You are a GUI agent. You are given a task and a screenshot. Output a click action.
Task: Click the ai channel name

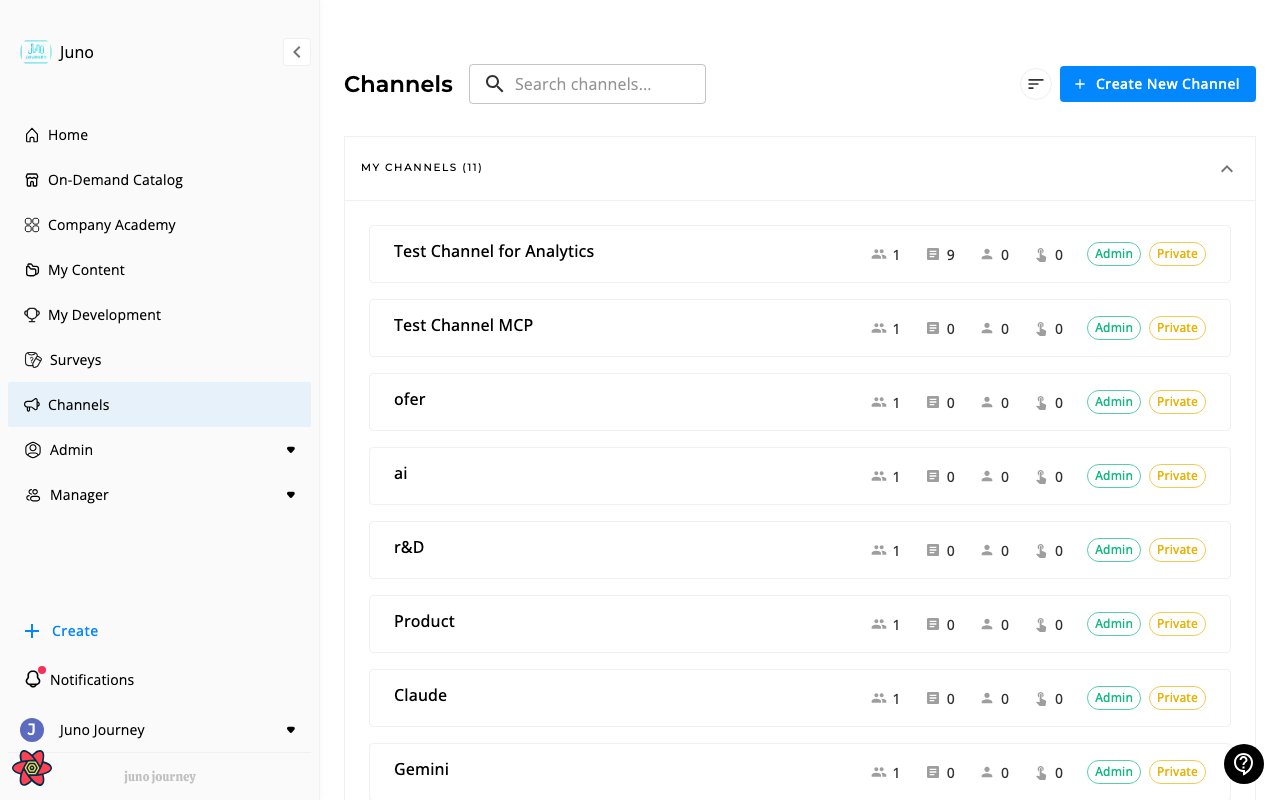pyautogui.click(x=400, y=474)
